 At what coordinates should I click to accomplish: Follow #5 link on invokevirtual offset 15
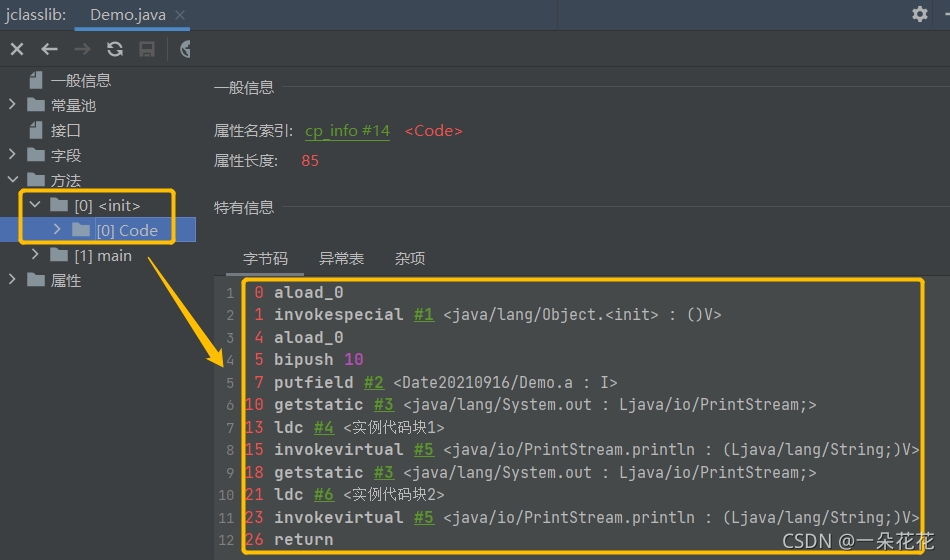424,450
